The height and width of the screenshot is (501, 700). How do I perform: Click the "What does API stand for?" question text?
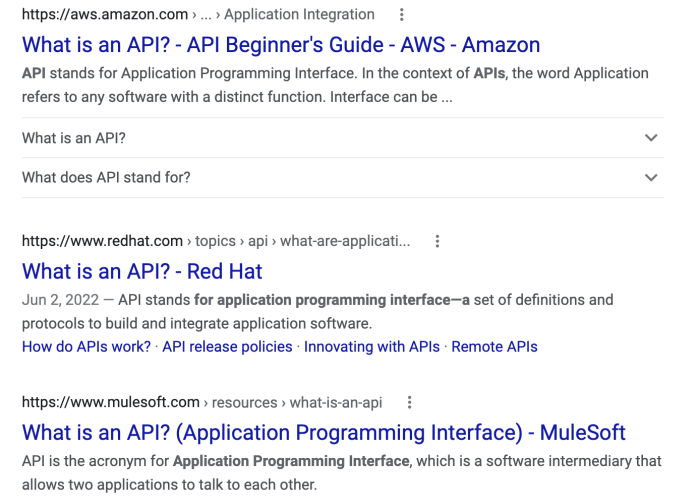pyautogui.click(x=106, y=178)
